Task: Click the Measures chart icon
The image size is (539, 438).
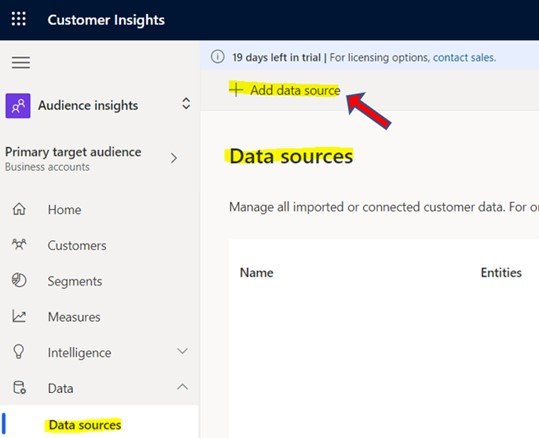Action: tap(19, 316)
